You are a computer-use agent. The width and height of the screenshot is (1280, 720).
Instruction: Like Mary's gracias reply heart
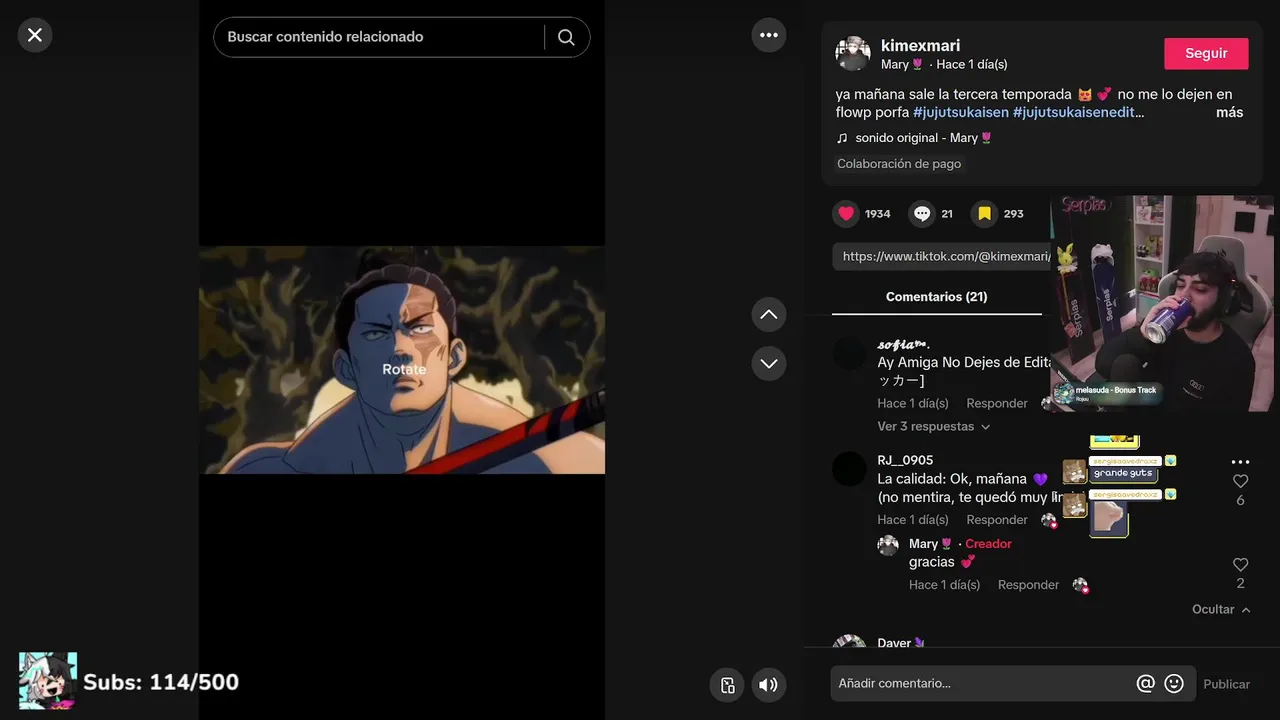click(1240, 565)
